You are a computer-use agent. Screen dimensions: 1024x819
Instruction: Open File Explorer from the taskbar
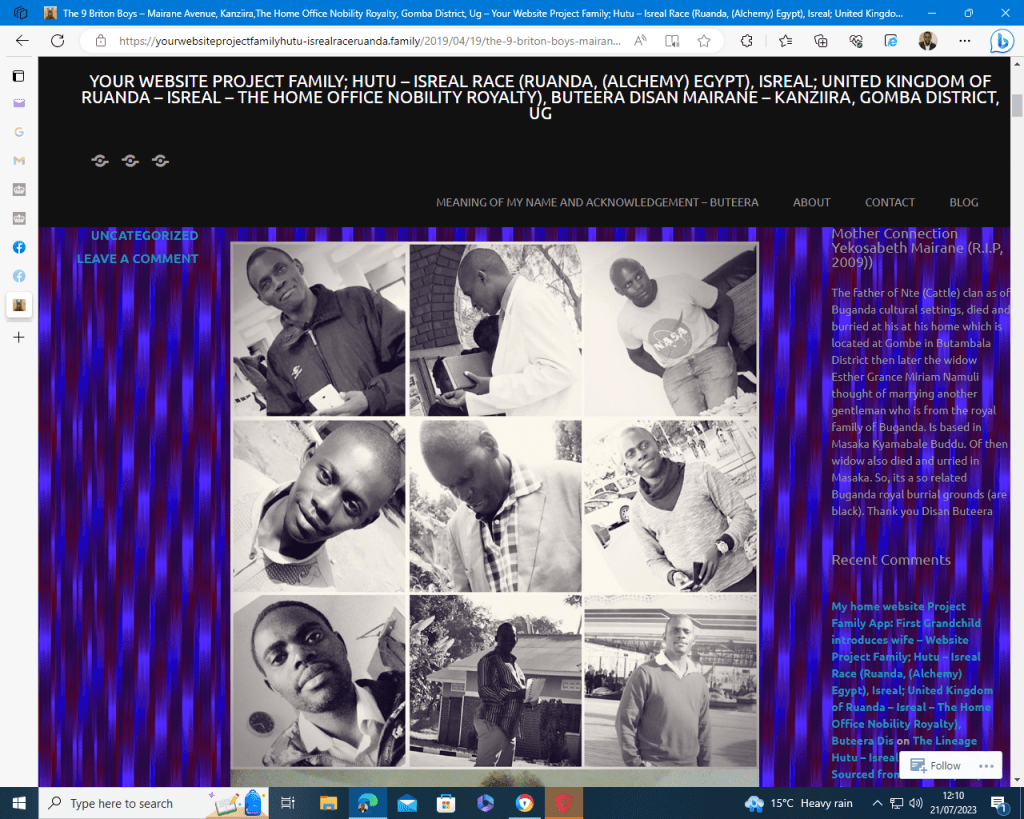tap(328, 803)
